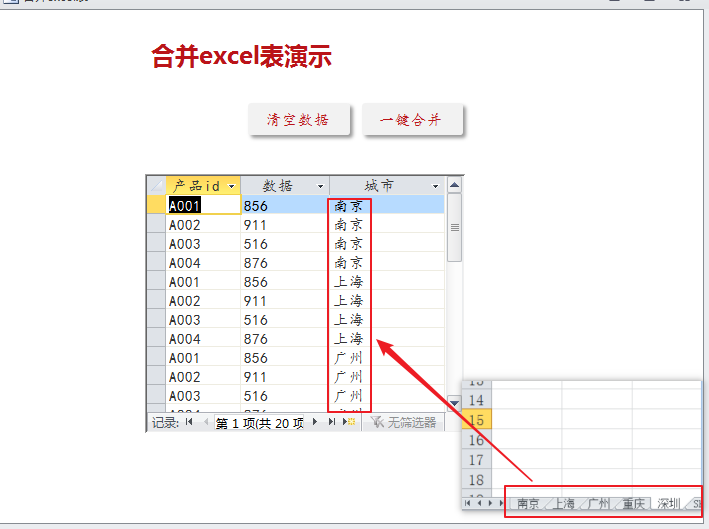
Task: Go to next record in navigator
Action: (315, 422)
